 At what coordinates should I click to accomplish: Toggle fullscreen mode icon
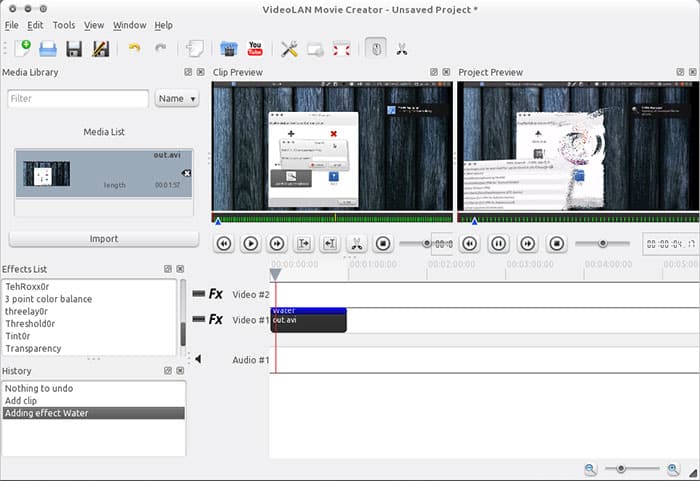[342, 49]
